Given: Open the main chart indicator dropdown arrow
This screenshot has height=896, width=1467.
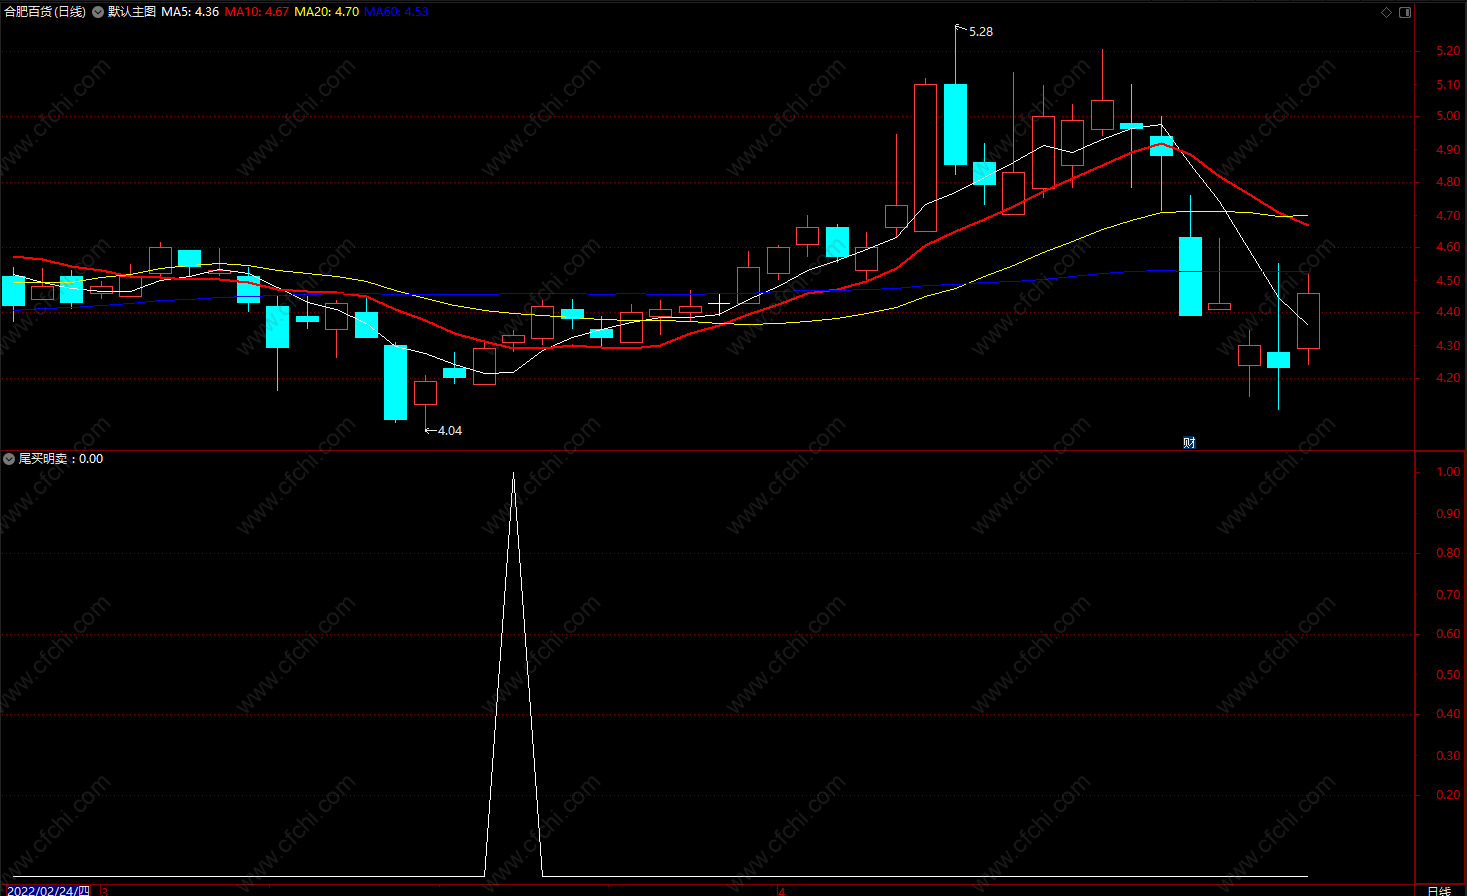Looking at the screenshot, I should coord(98,12).
